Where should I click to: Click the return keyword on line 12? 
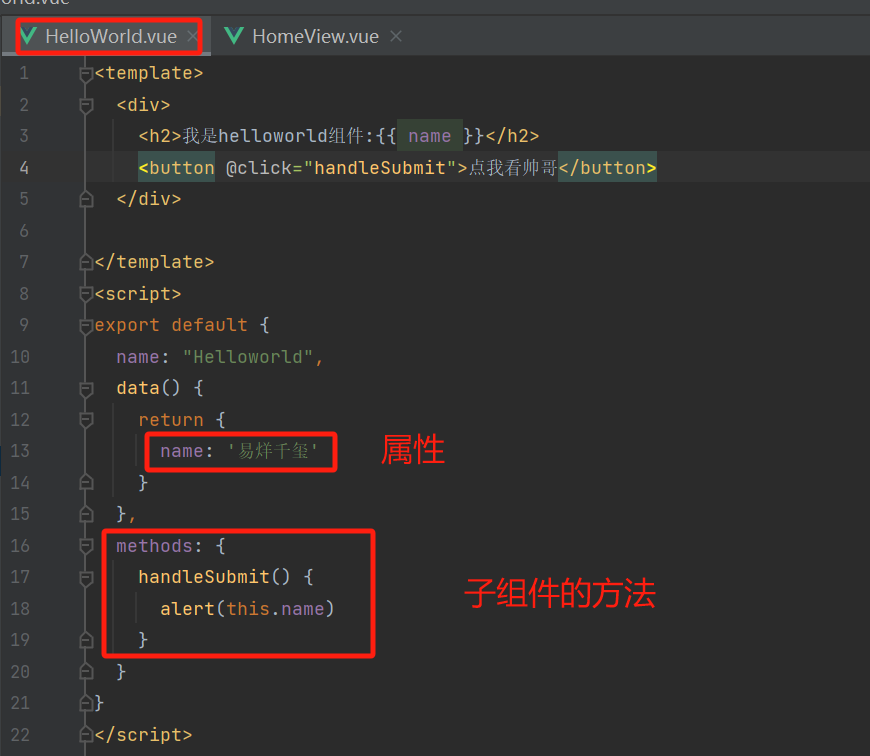coord(171,420)
